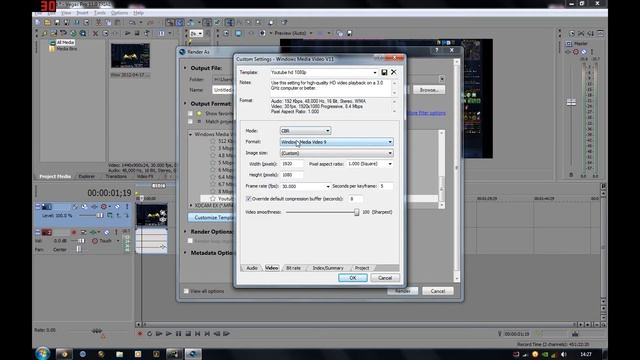Switch to the Project tab

[362, 268]
